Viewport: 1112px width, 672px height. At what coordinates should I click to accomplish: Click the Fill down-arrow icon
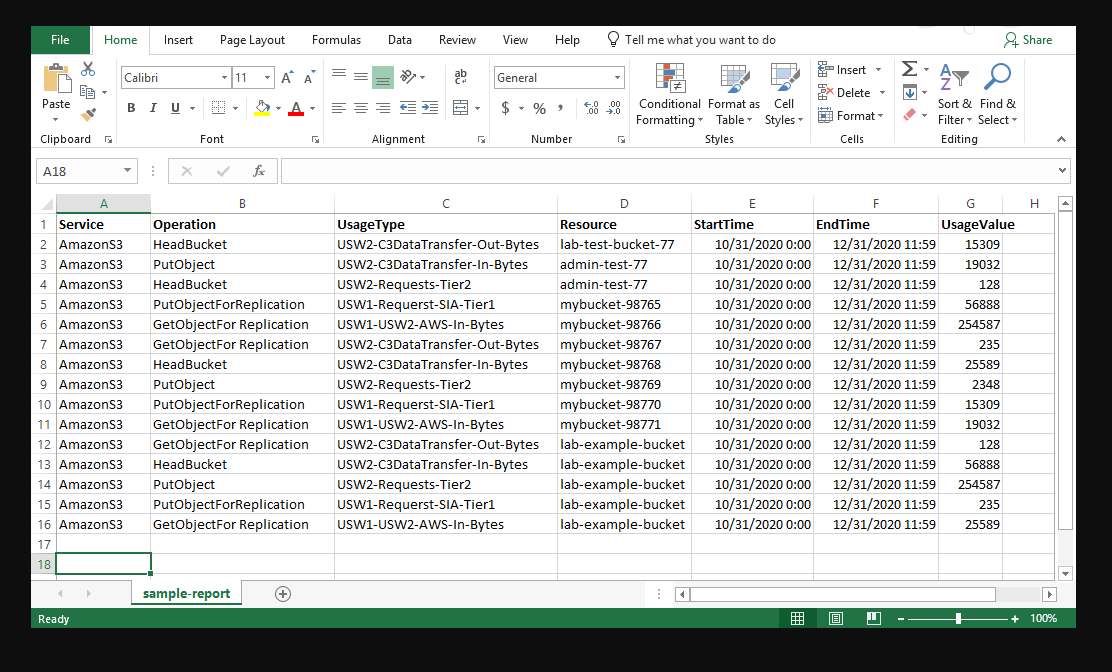click(910, 92)
